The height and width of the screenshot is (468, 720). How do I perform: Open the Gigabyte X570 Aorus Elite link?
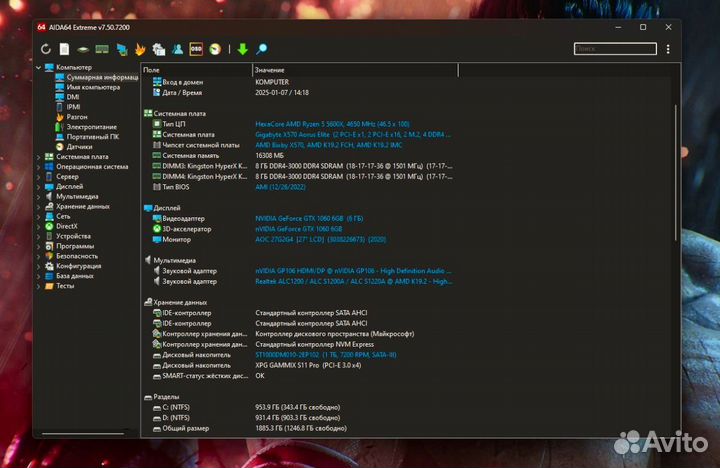pyautogui.click(x=353, y=135)
